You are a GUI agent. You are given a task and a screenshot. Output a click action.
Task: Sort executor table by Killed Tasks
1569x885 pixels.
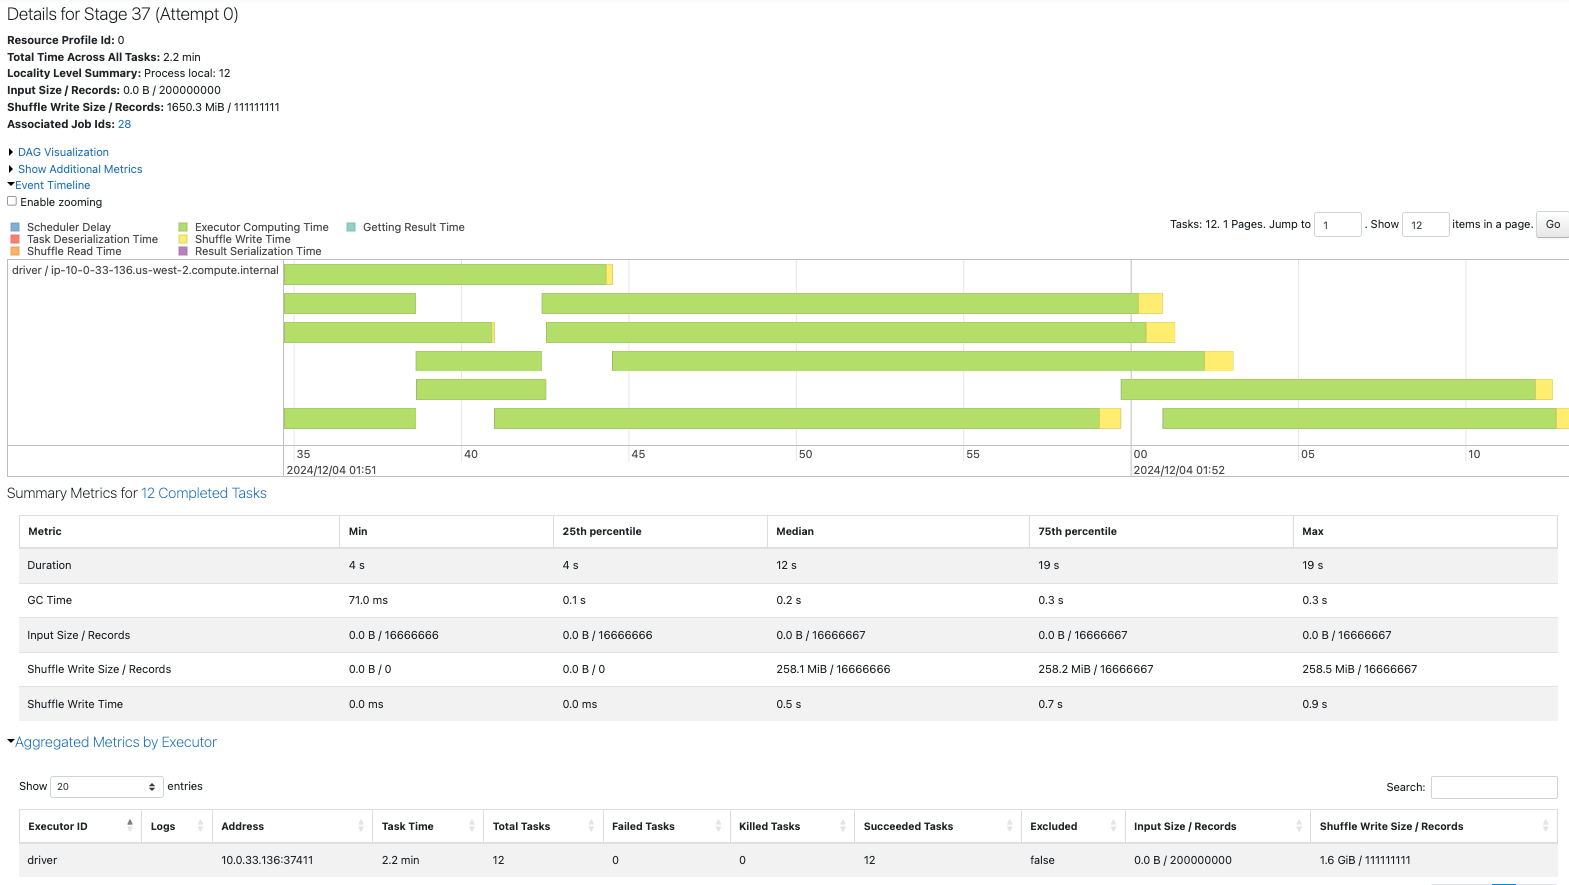[792, 826]
